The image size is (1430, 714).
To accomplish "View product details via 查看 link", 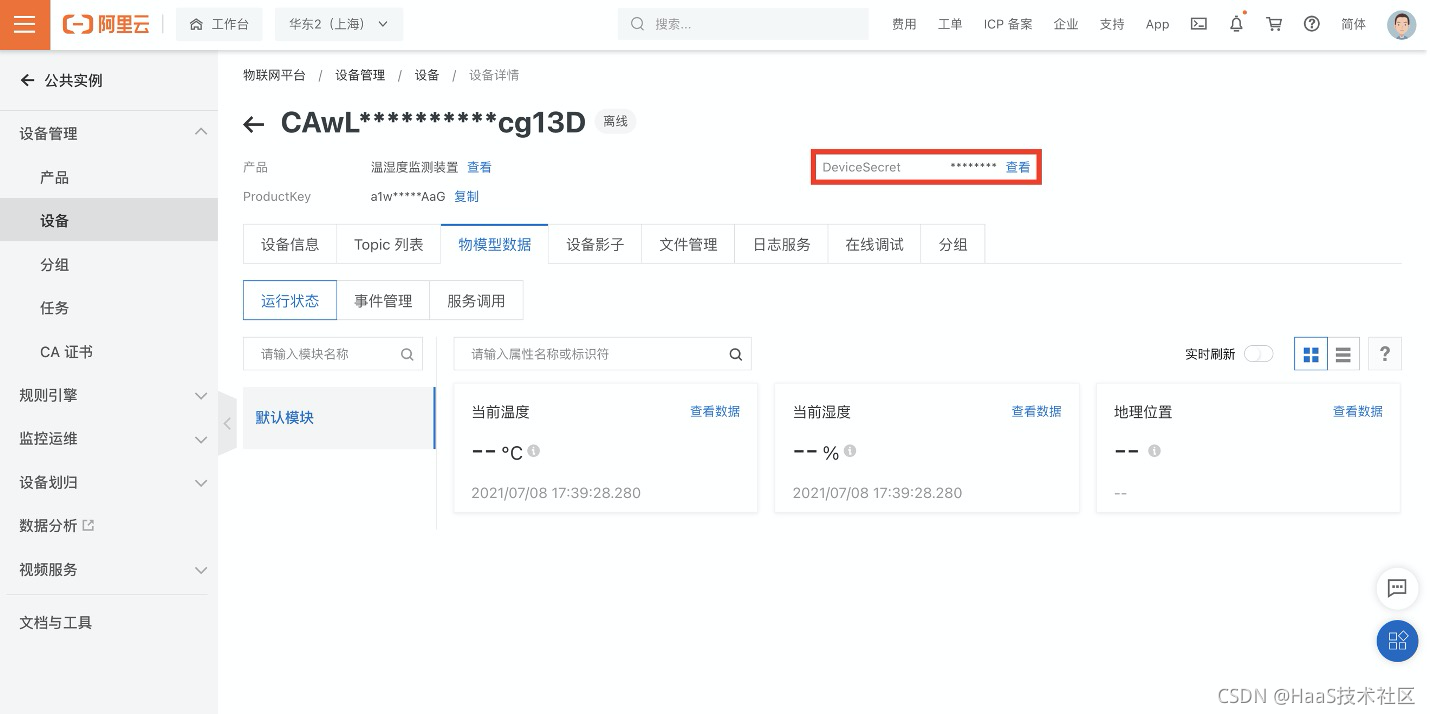I will (x=479, y=167).
